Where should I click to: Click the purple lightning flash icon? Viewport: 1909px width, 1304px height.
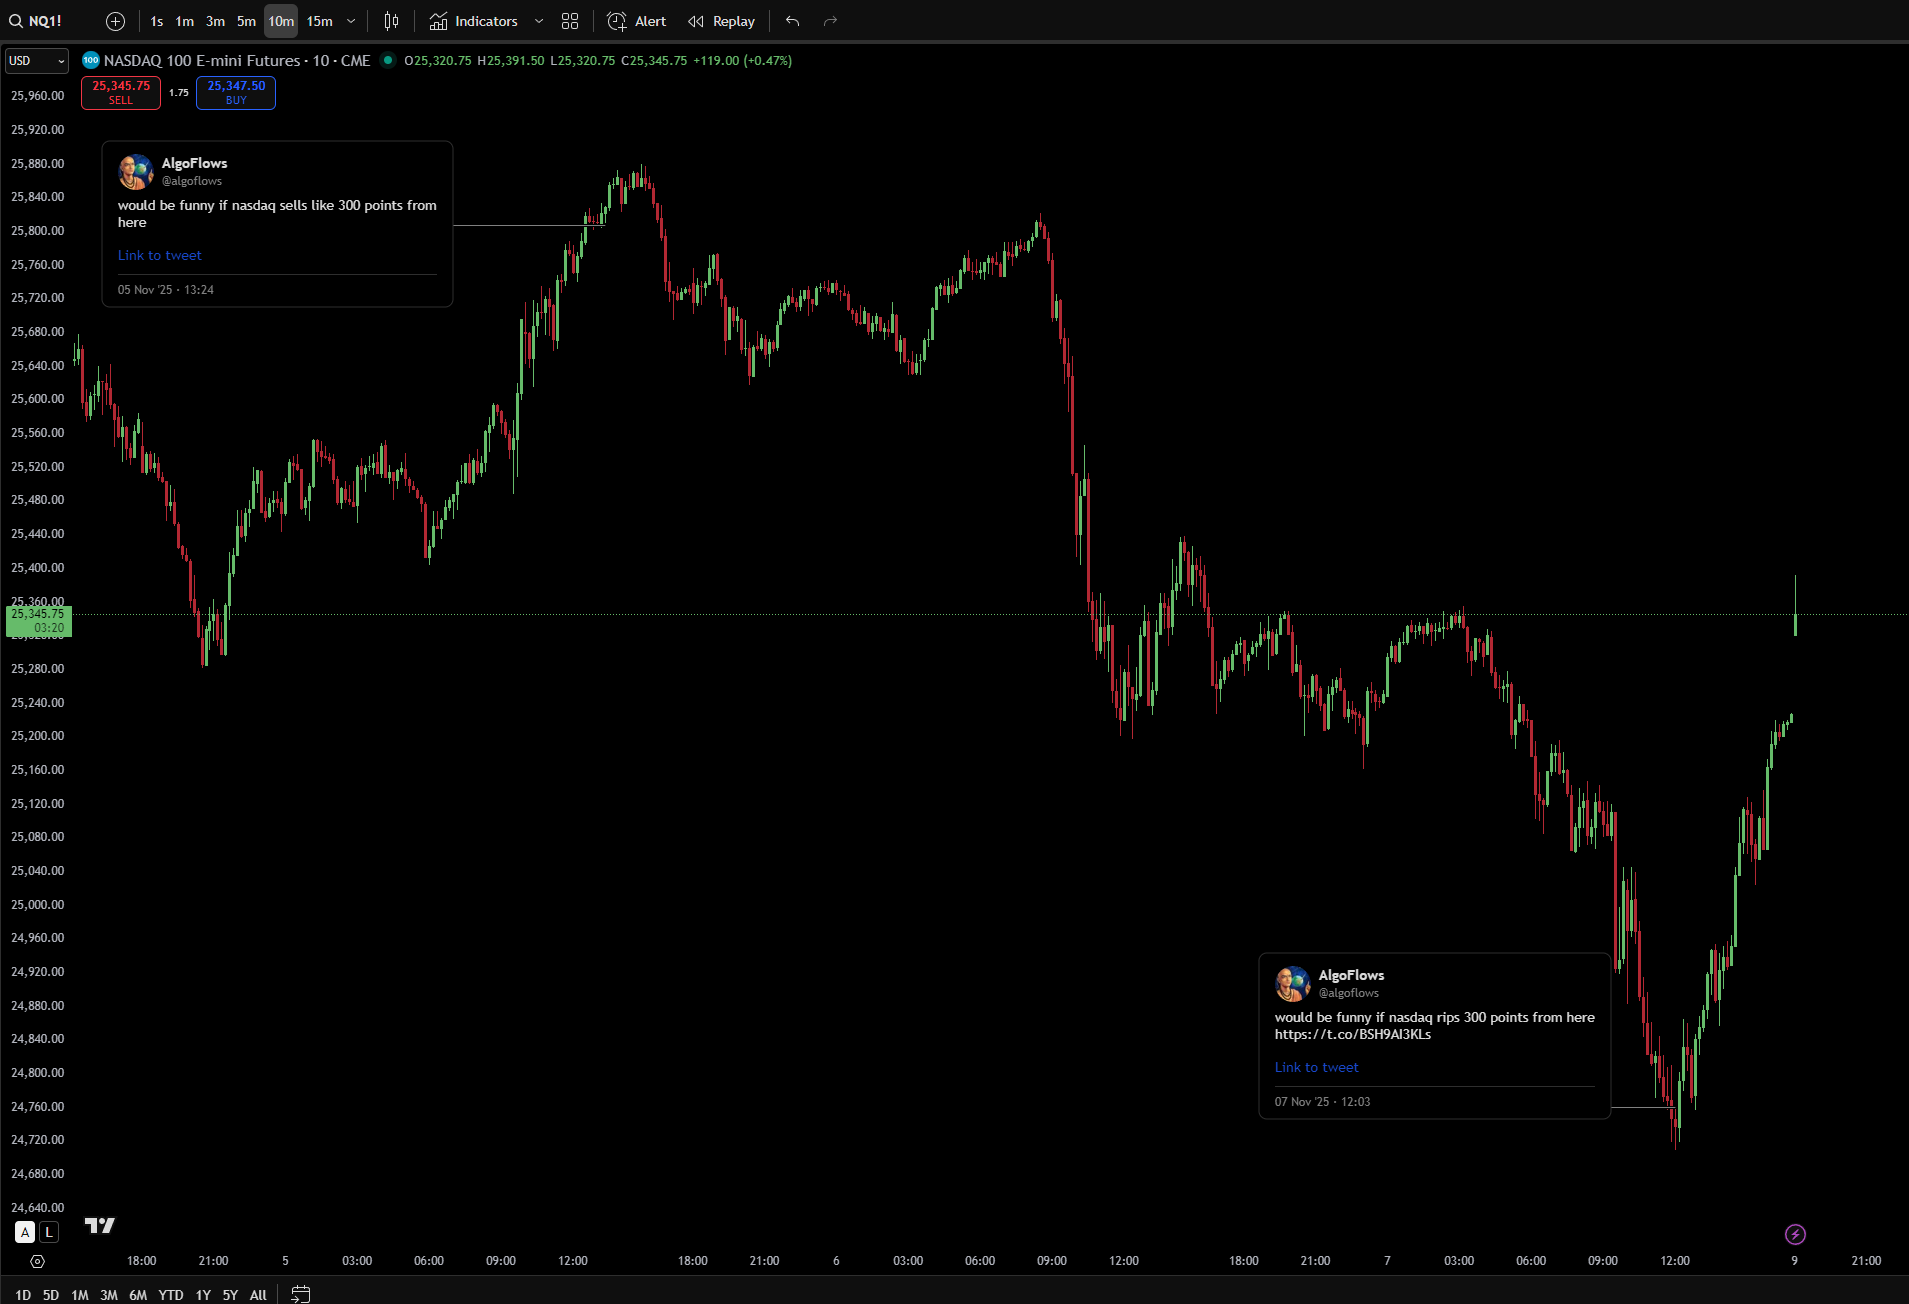(1795, 1234)
